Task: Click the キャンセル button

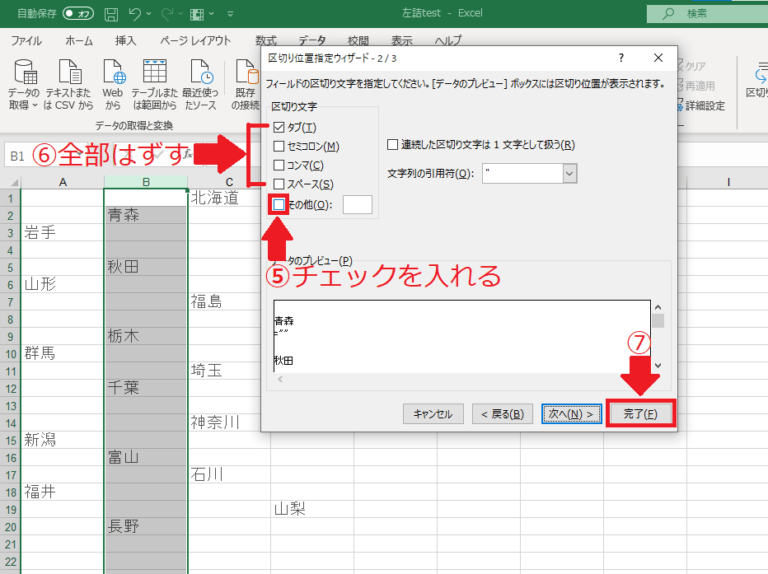Action: (x=433, y=414)
